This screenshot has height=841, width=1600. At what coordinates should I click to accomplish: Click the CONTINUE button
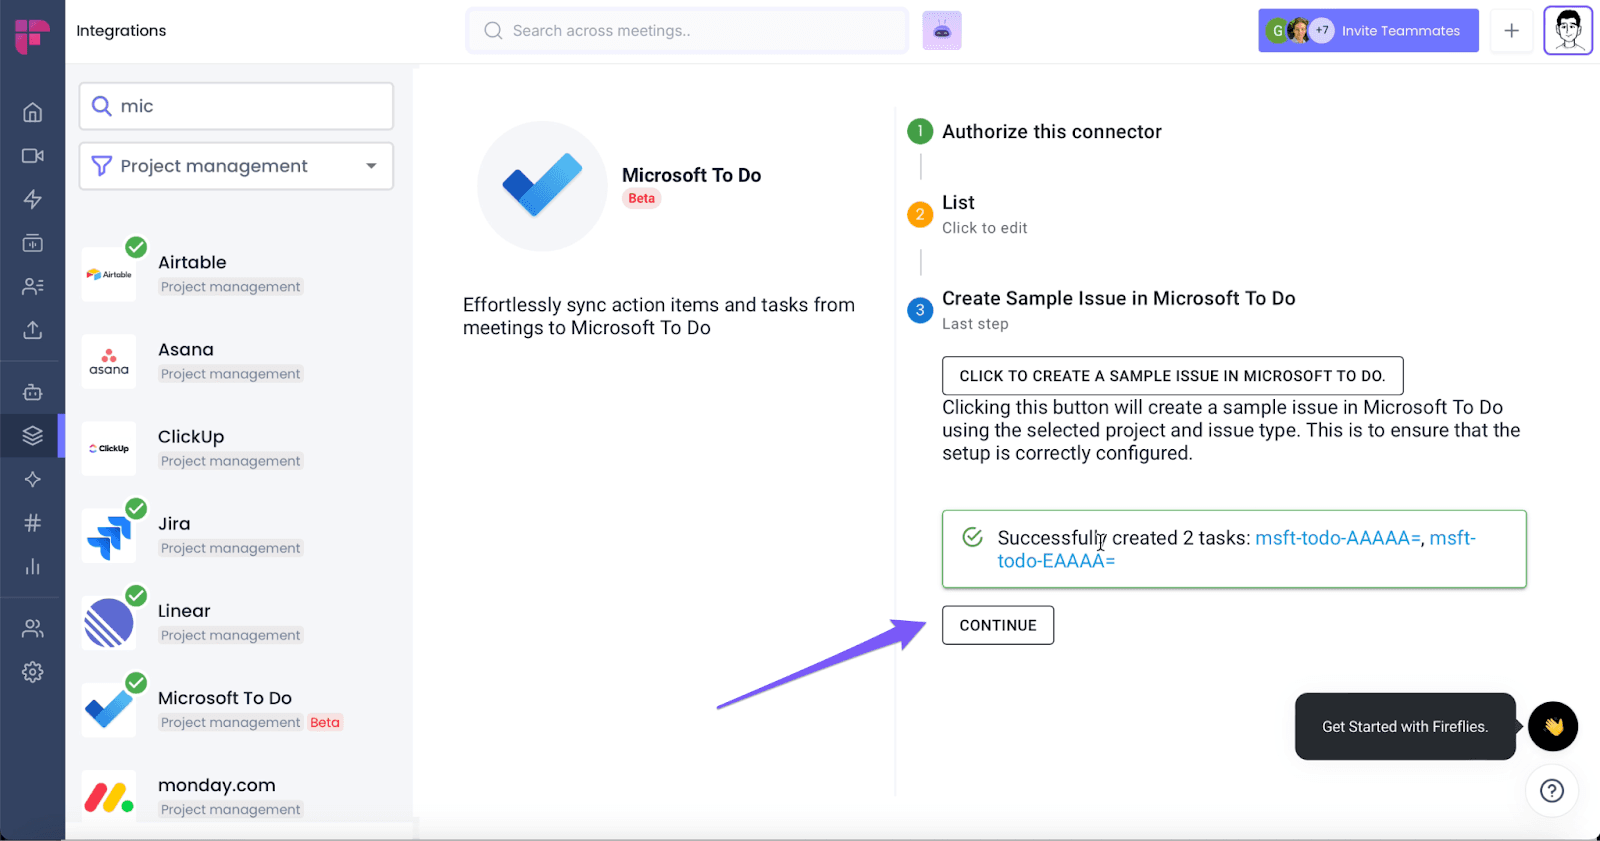tap(998, 625)
